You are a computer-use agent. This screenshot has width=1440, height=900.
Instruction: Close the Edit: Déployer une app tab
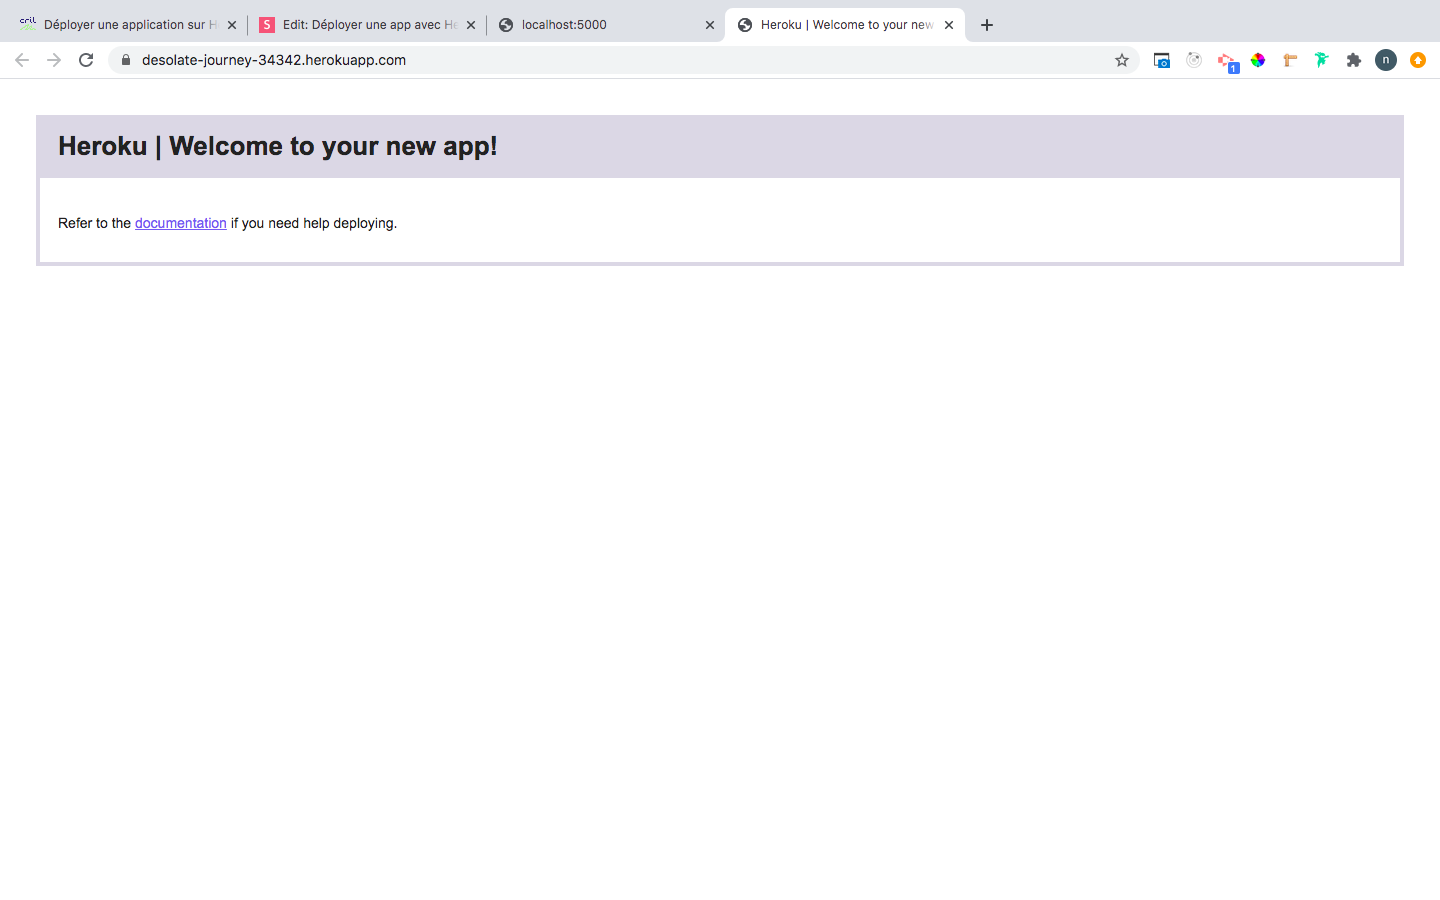(471, 25)
